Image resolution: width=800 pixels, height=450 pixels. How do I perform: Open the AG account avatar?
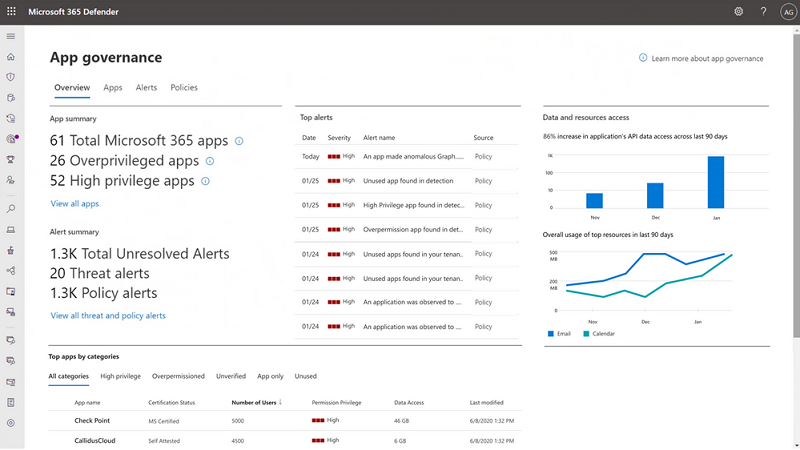point(788,12)
